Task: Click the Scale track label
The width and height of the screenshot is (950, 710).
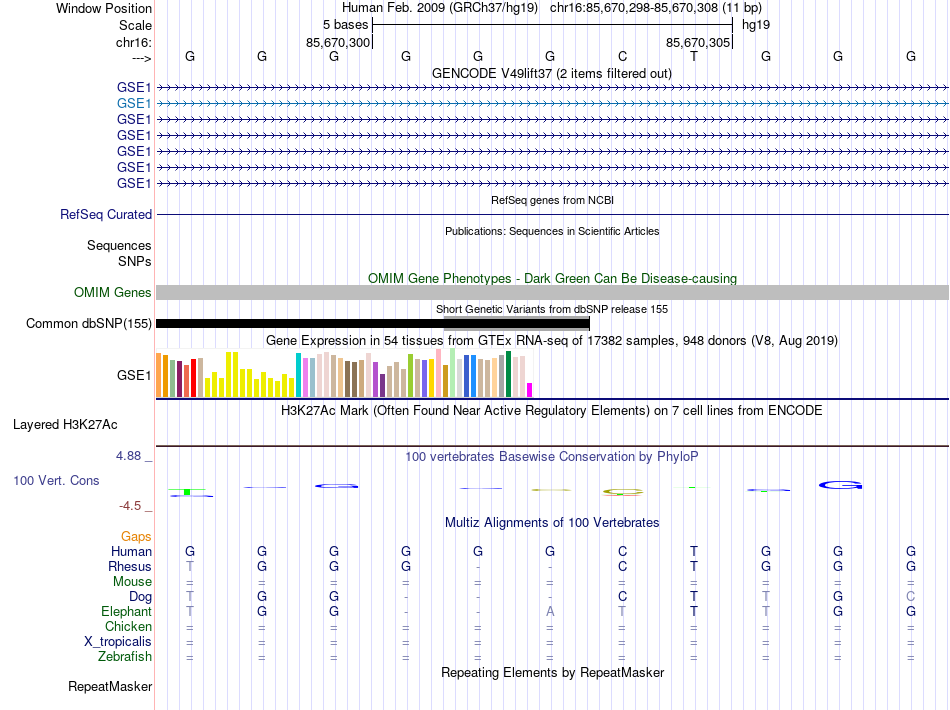Action: 135,25
